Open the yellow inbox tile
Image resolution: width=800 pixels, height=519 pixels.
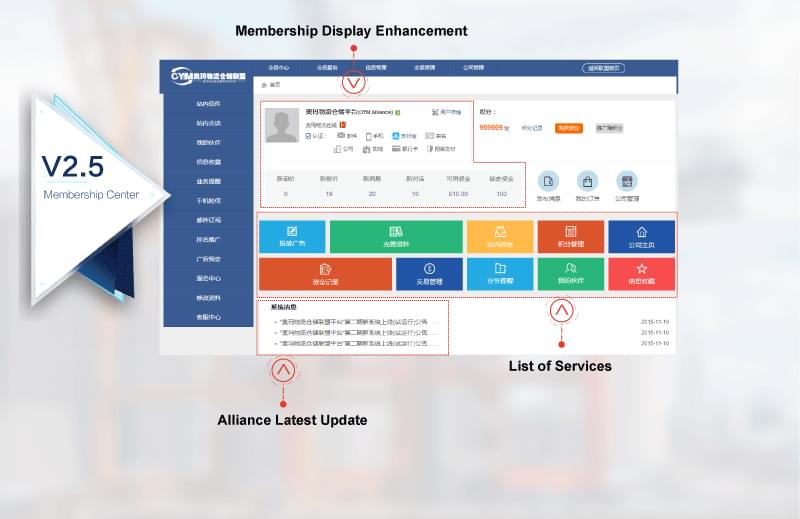click(x=500, y=237)
